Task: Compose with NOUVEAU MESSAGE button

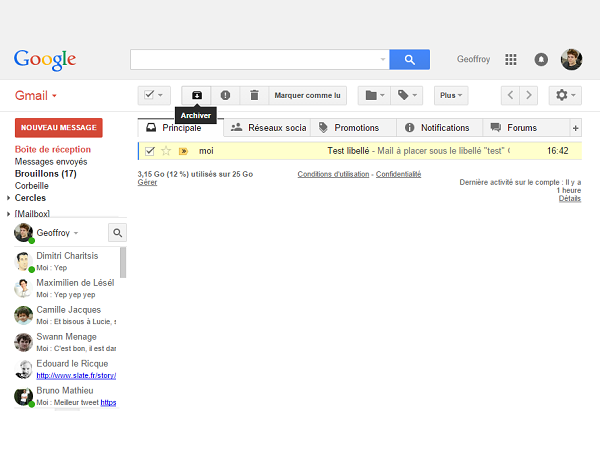Action: coord(59,127)
